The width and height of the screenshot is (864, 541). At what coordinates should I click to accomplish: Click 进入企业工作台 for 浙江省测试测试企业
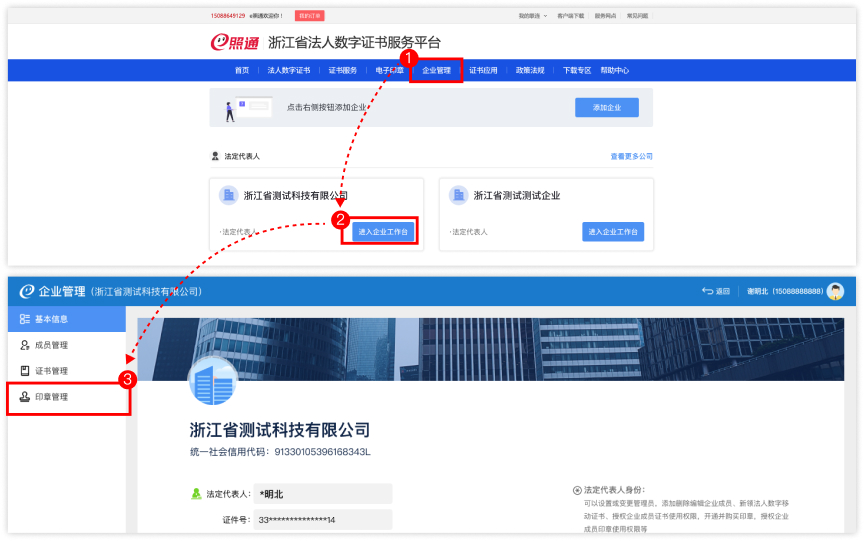613,232
